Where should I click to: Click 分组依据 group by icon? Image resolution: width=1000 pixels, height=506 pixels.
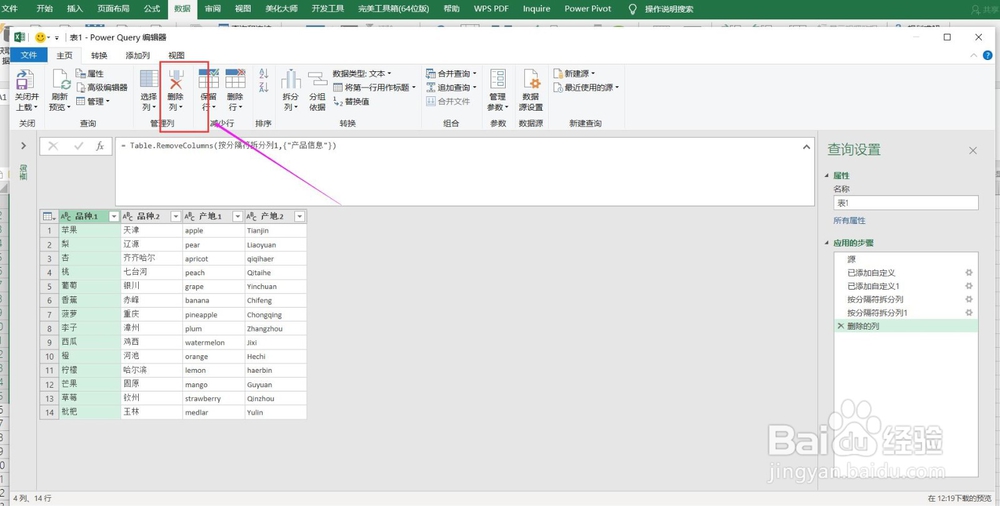coord(318,79)
